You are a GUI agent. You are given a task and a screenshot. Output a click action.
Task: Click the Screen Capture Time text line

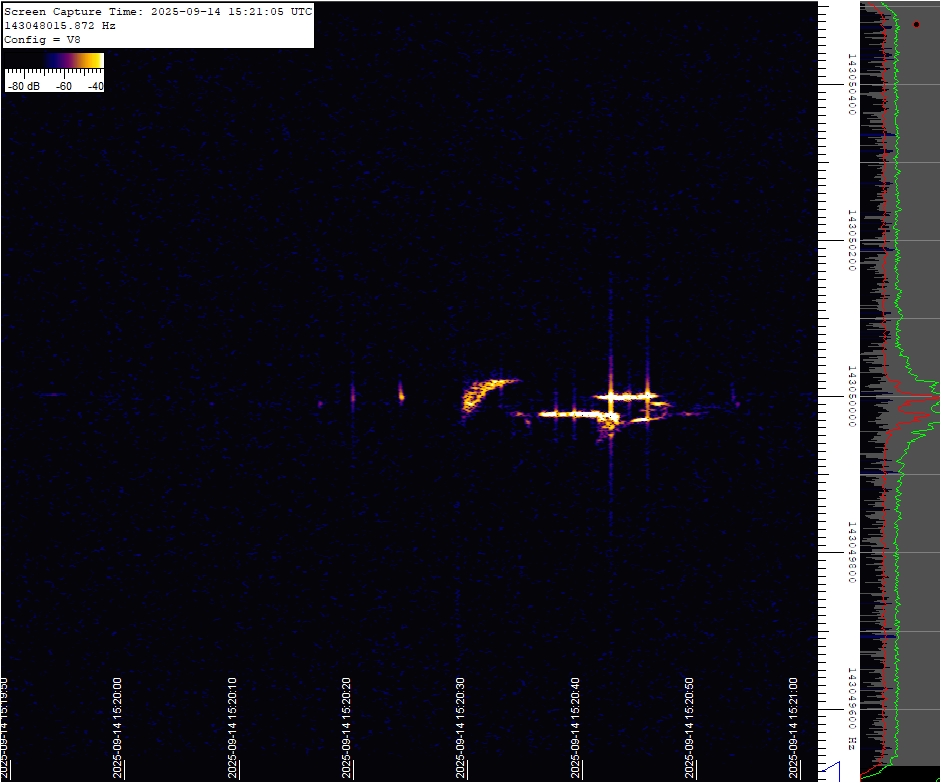tap(158, 12)
